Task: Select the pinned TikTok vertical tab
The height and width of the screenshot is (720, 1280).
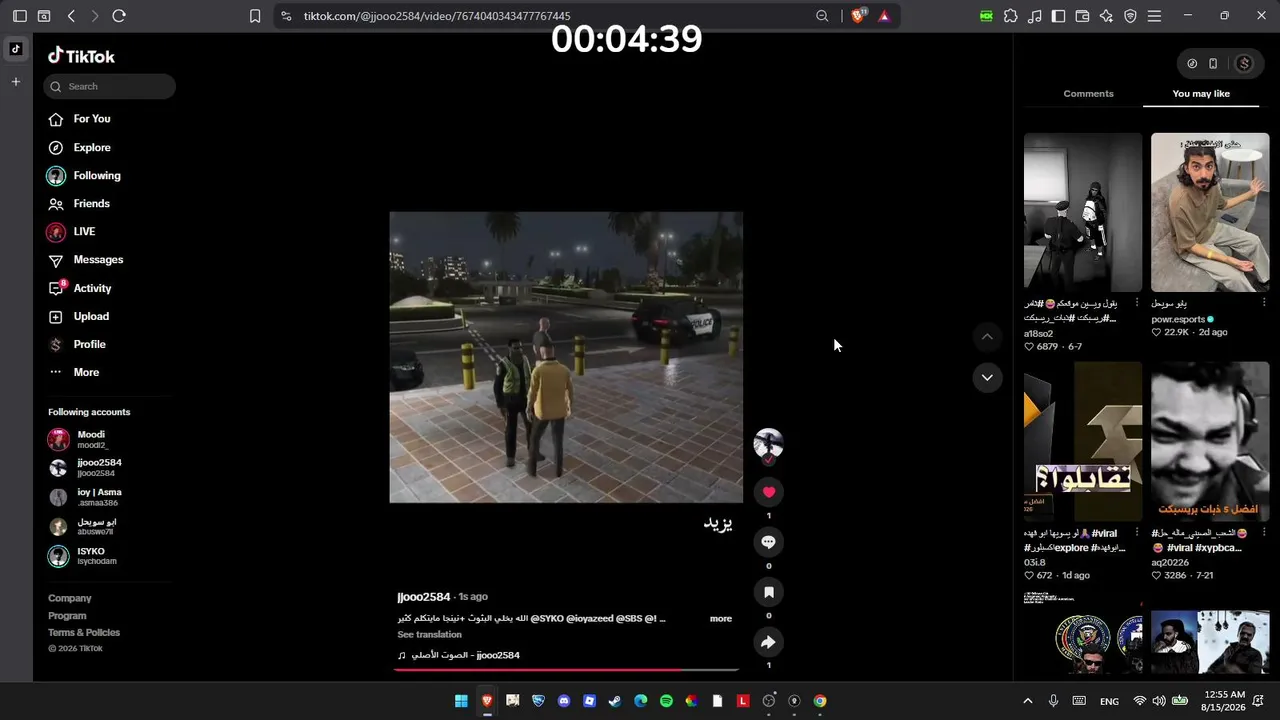Action: (x=16, y=49)
